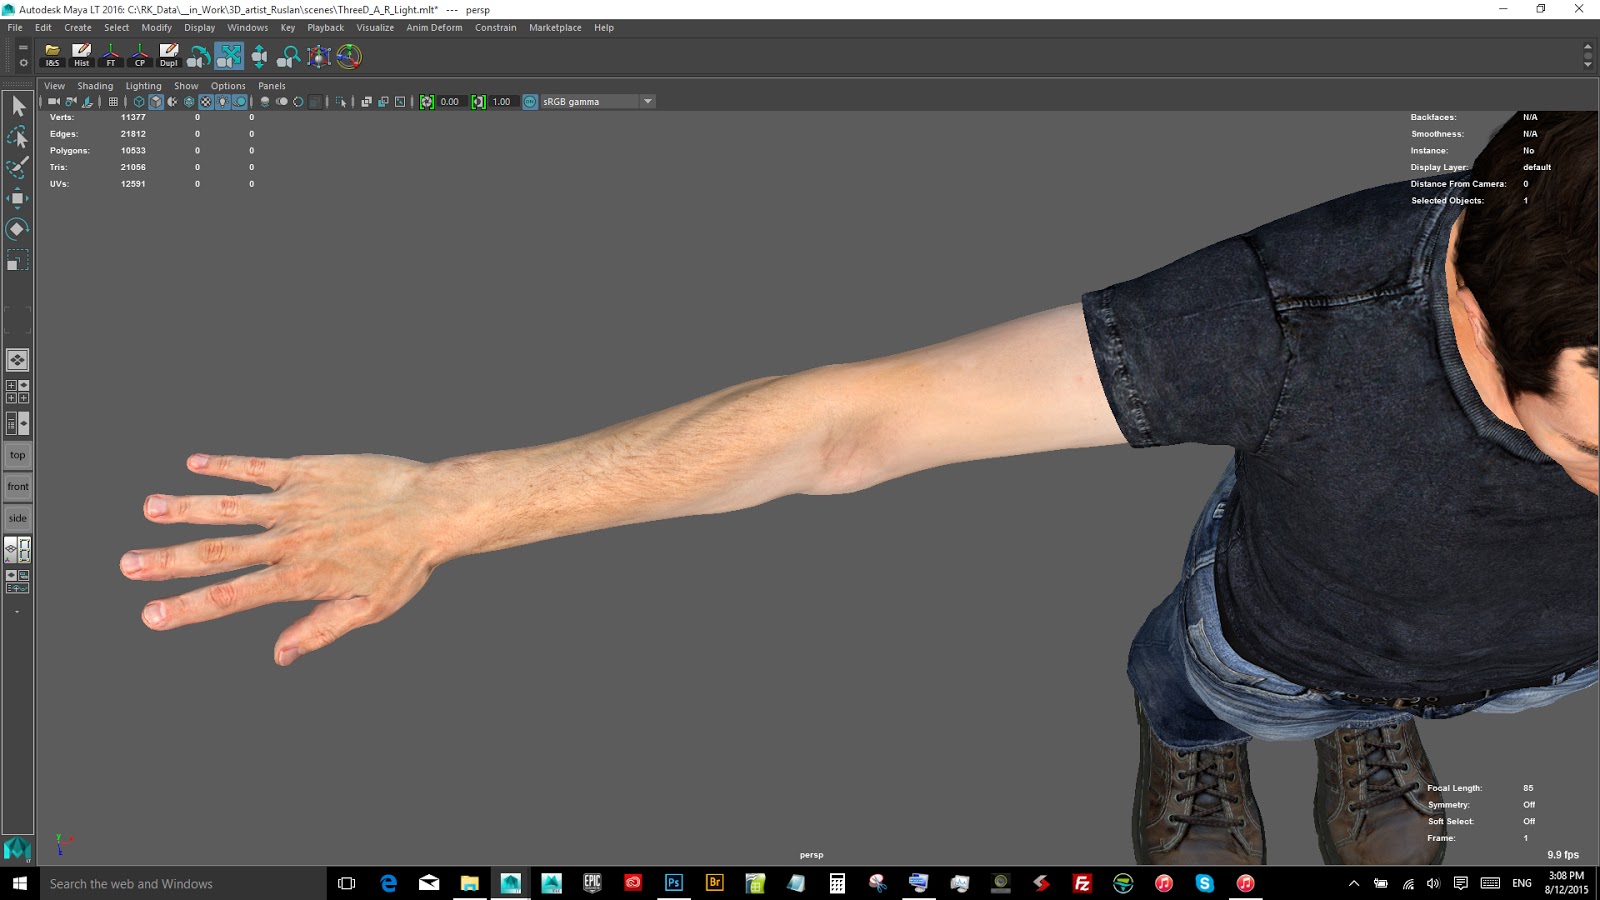Click the shelf icon with sphere in cage
The height and width of the screenshot is (900, 1600).
pyautogui.click(x=319, y=56)
